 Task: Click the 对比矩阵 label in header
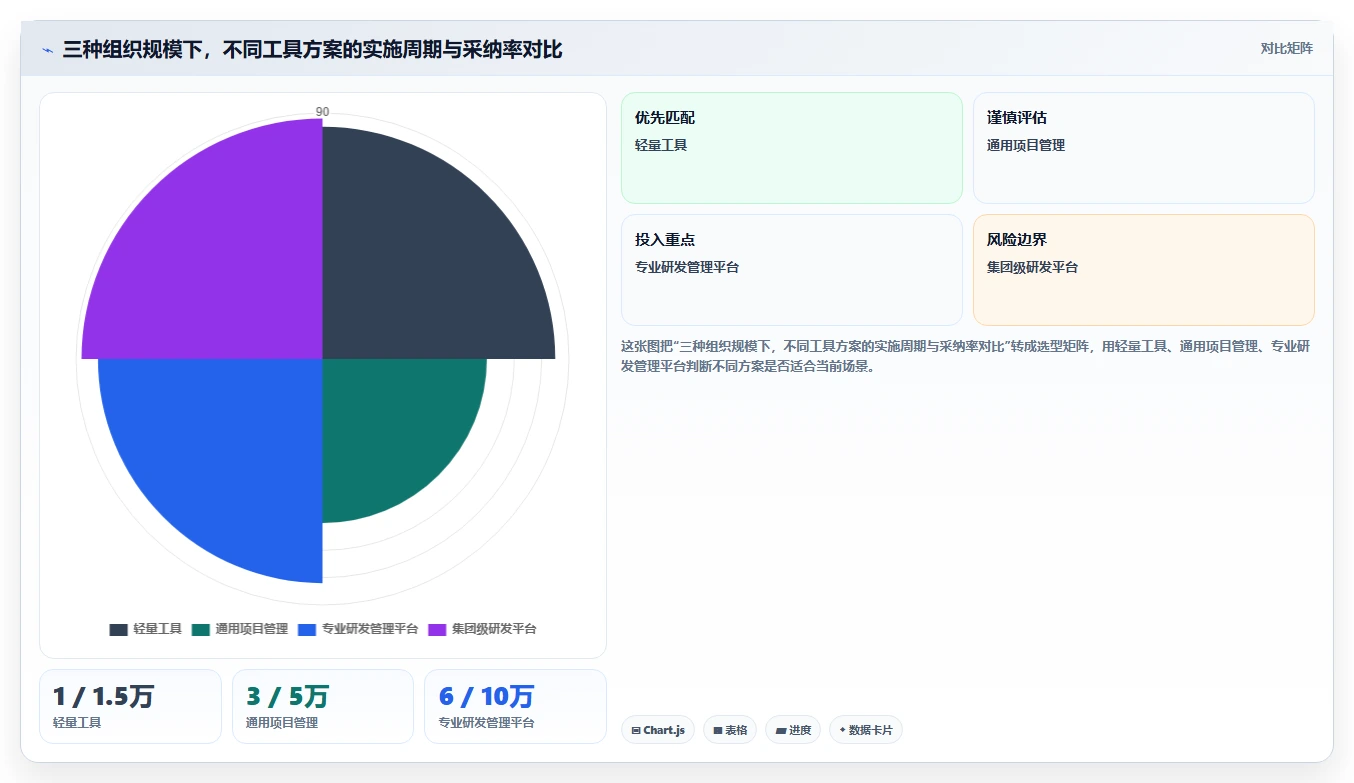1286,48
